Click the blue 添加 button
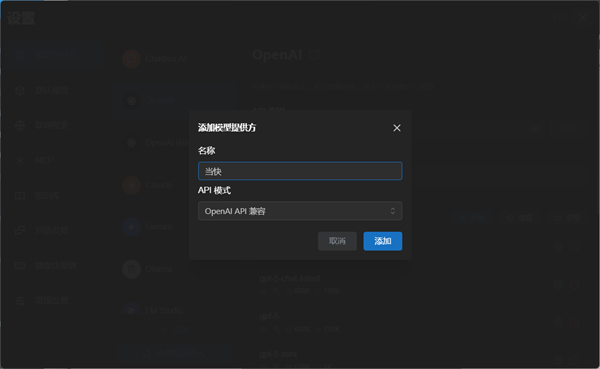Image resolution: width=600 pixels, height=369 pixels. (x=383, y=241)
